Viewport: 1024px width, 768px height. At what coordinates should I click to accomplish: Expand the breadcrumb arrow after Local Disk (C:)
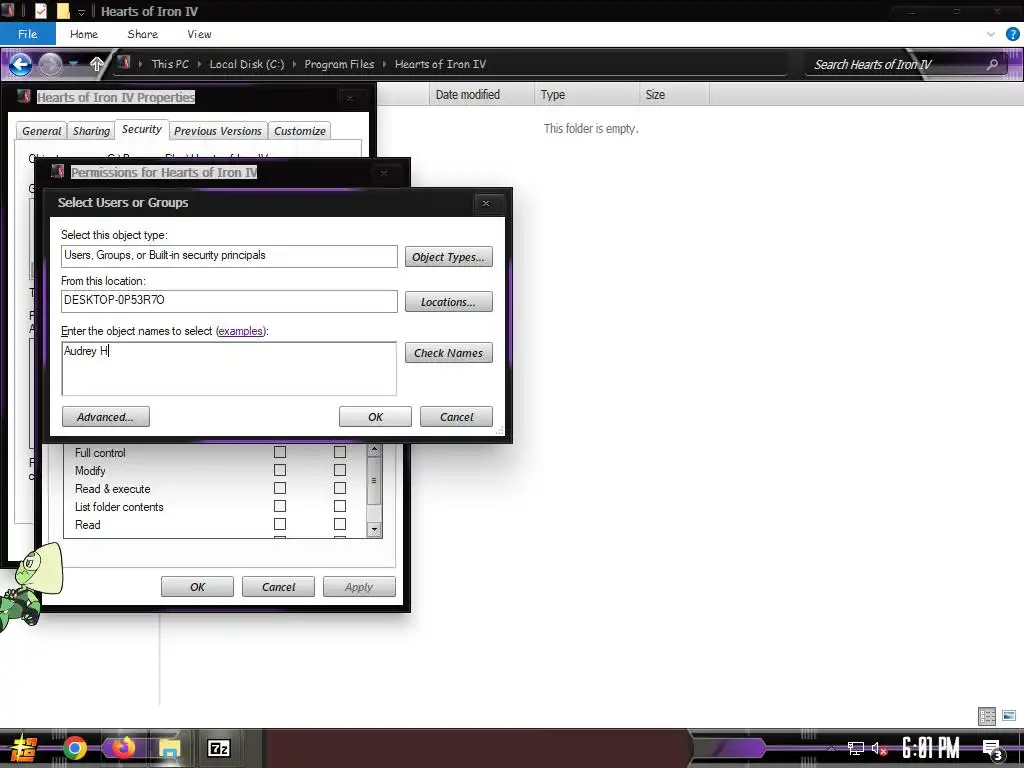(x=294, y=64)
